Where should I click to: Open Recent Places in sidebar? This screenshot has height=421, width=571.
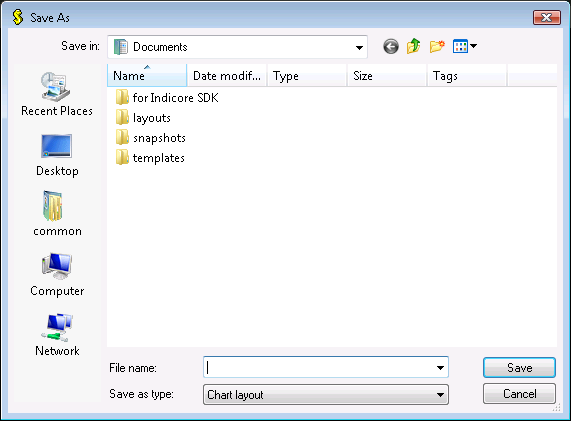(x=57, y=94)
